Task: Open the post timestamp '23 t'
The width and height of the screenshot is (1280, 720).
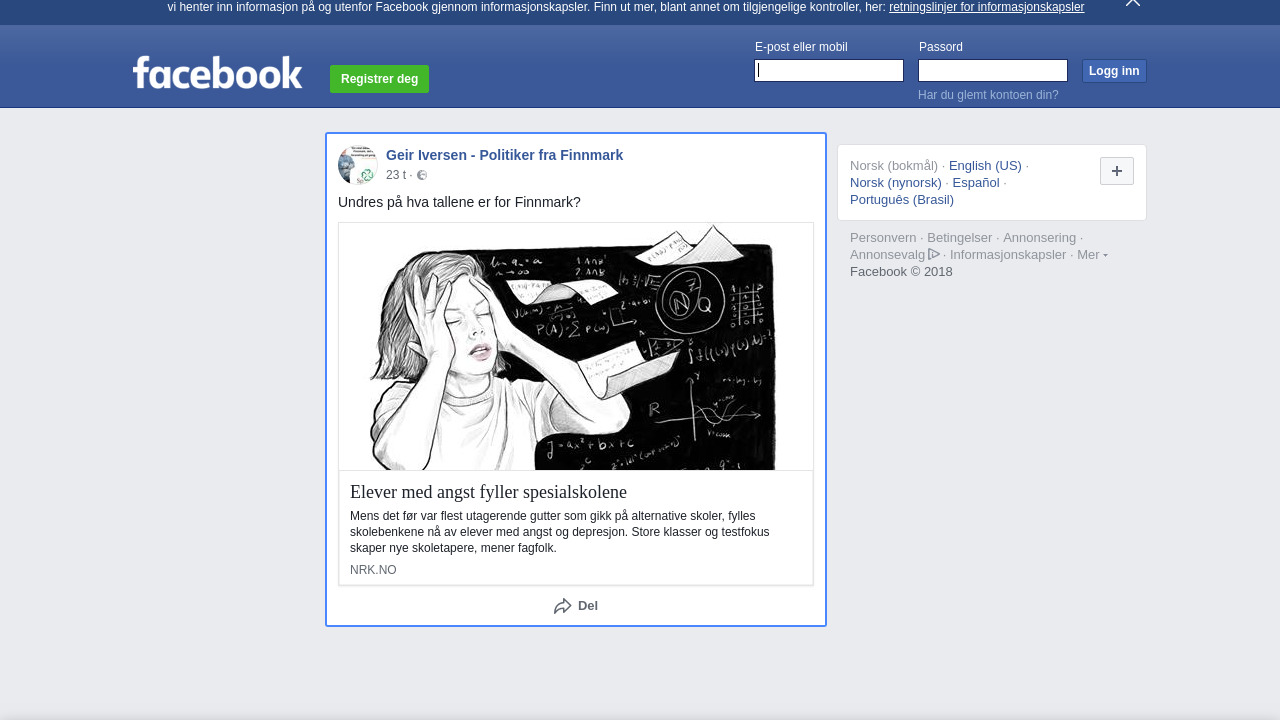Action: [396, 175]
